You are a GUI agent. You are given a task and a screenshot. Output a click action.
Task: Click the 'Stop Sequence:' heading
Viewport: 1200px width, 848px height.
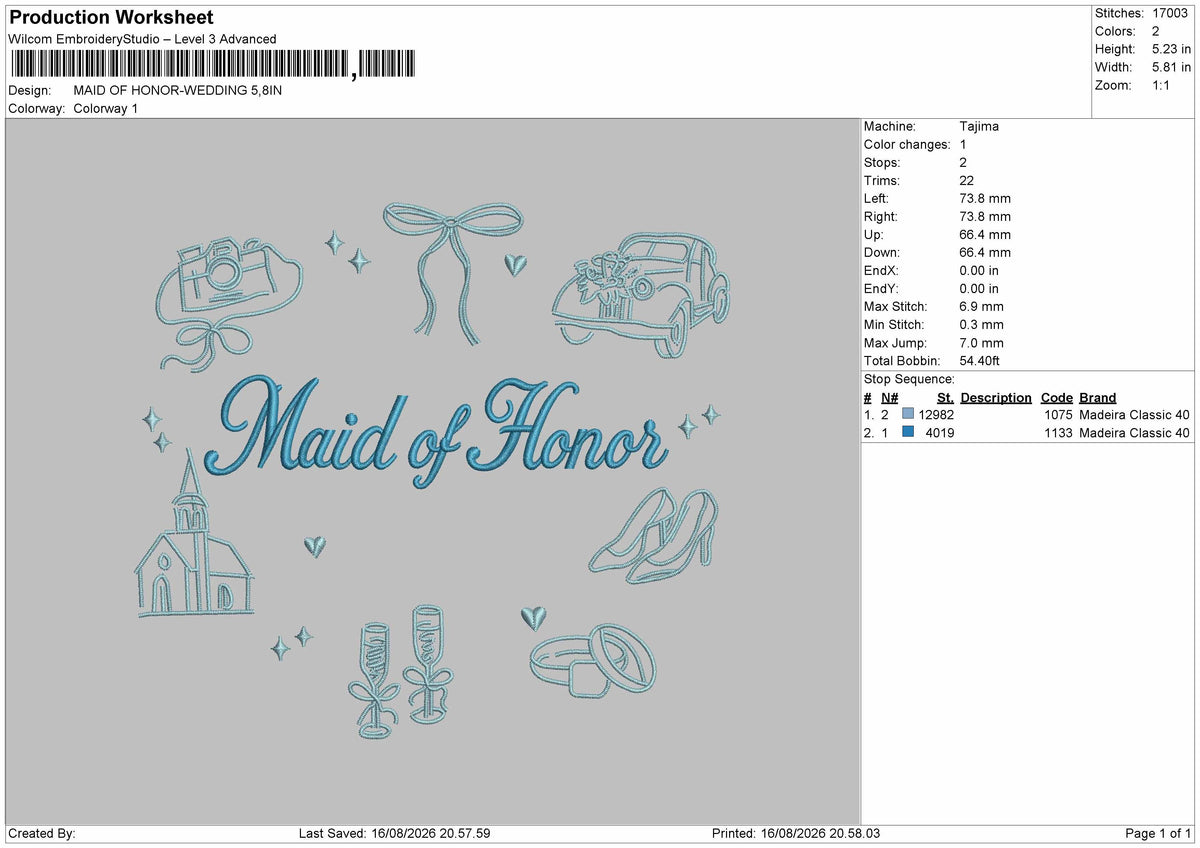[909, 379]
